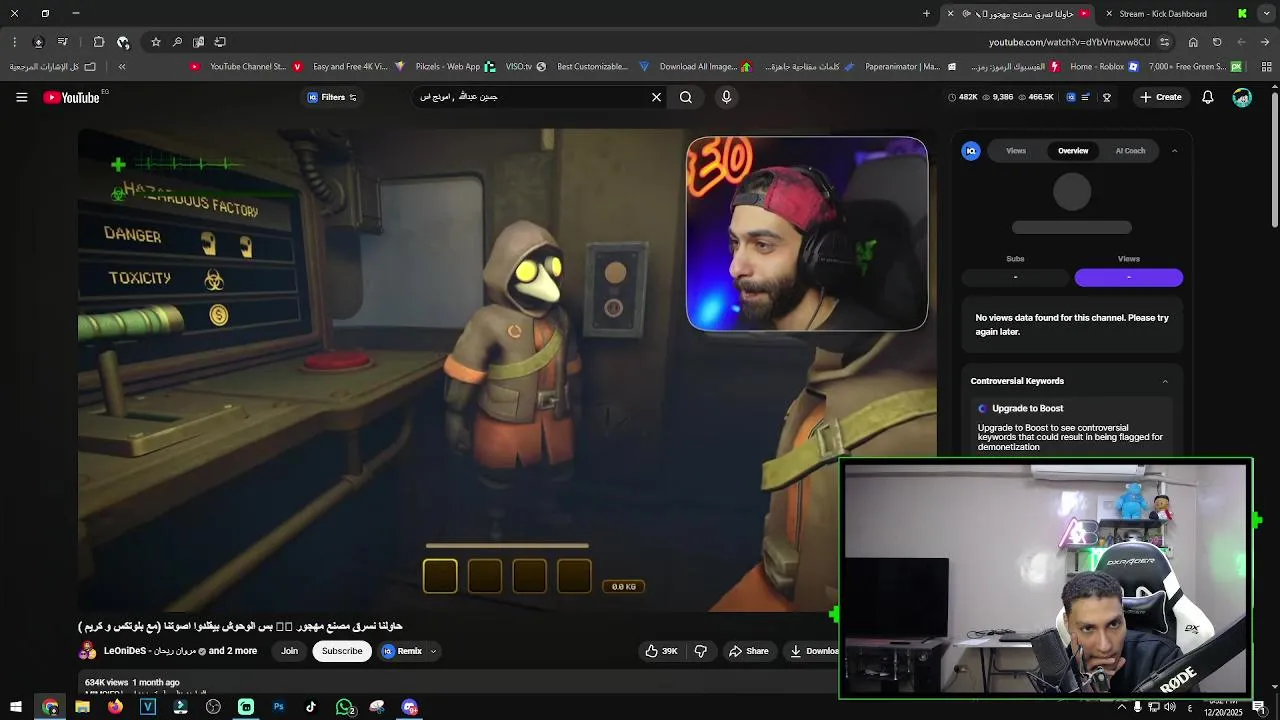1280x720 pixels.
Task: Open the account avatar menu
Action: pos(1242,97)
